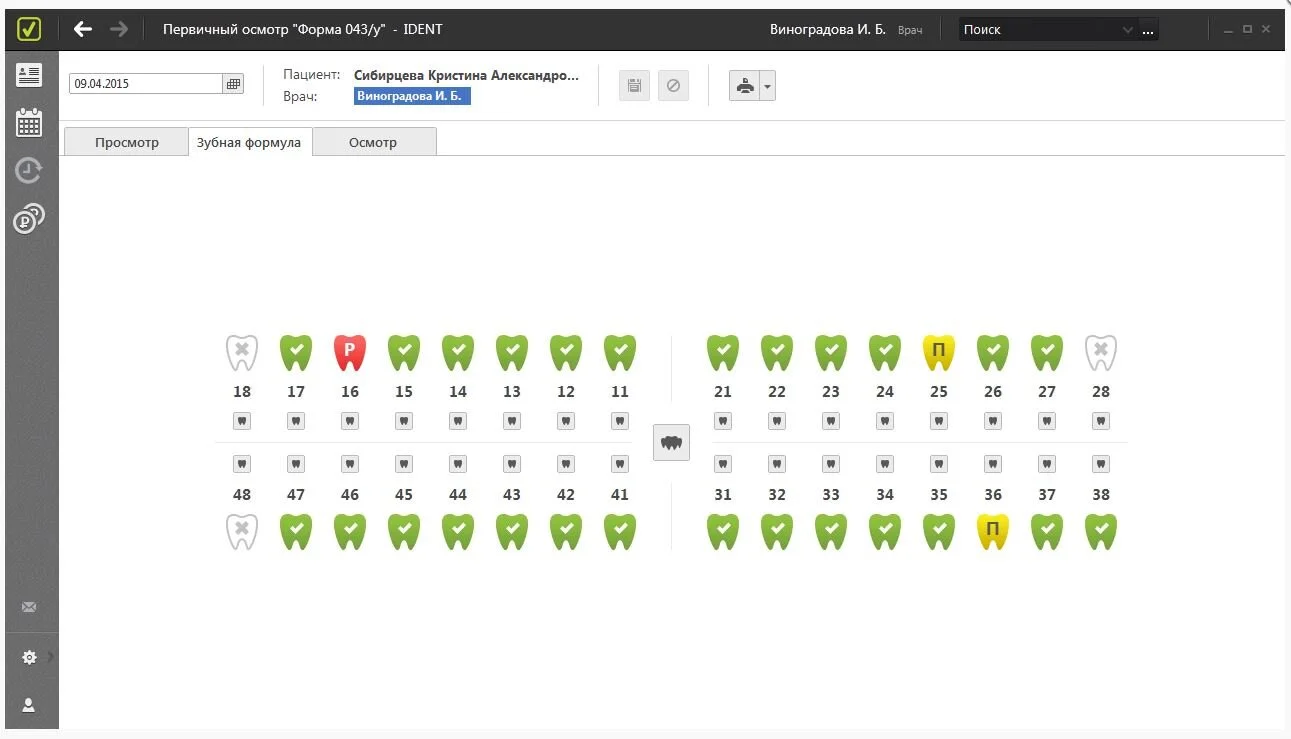The image size is (1291, 739).
Task: Expand the dental chair button dropdown arrow
Action: click(767, 86)
